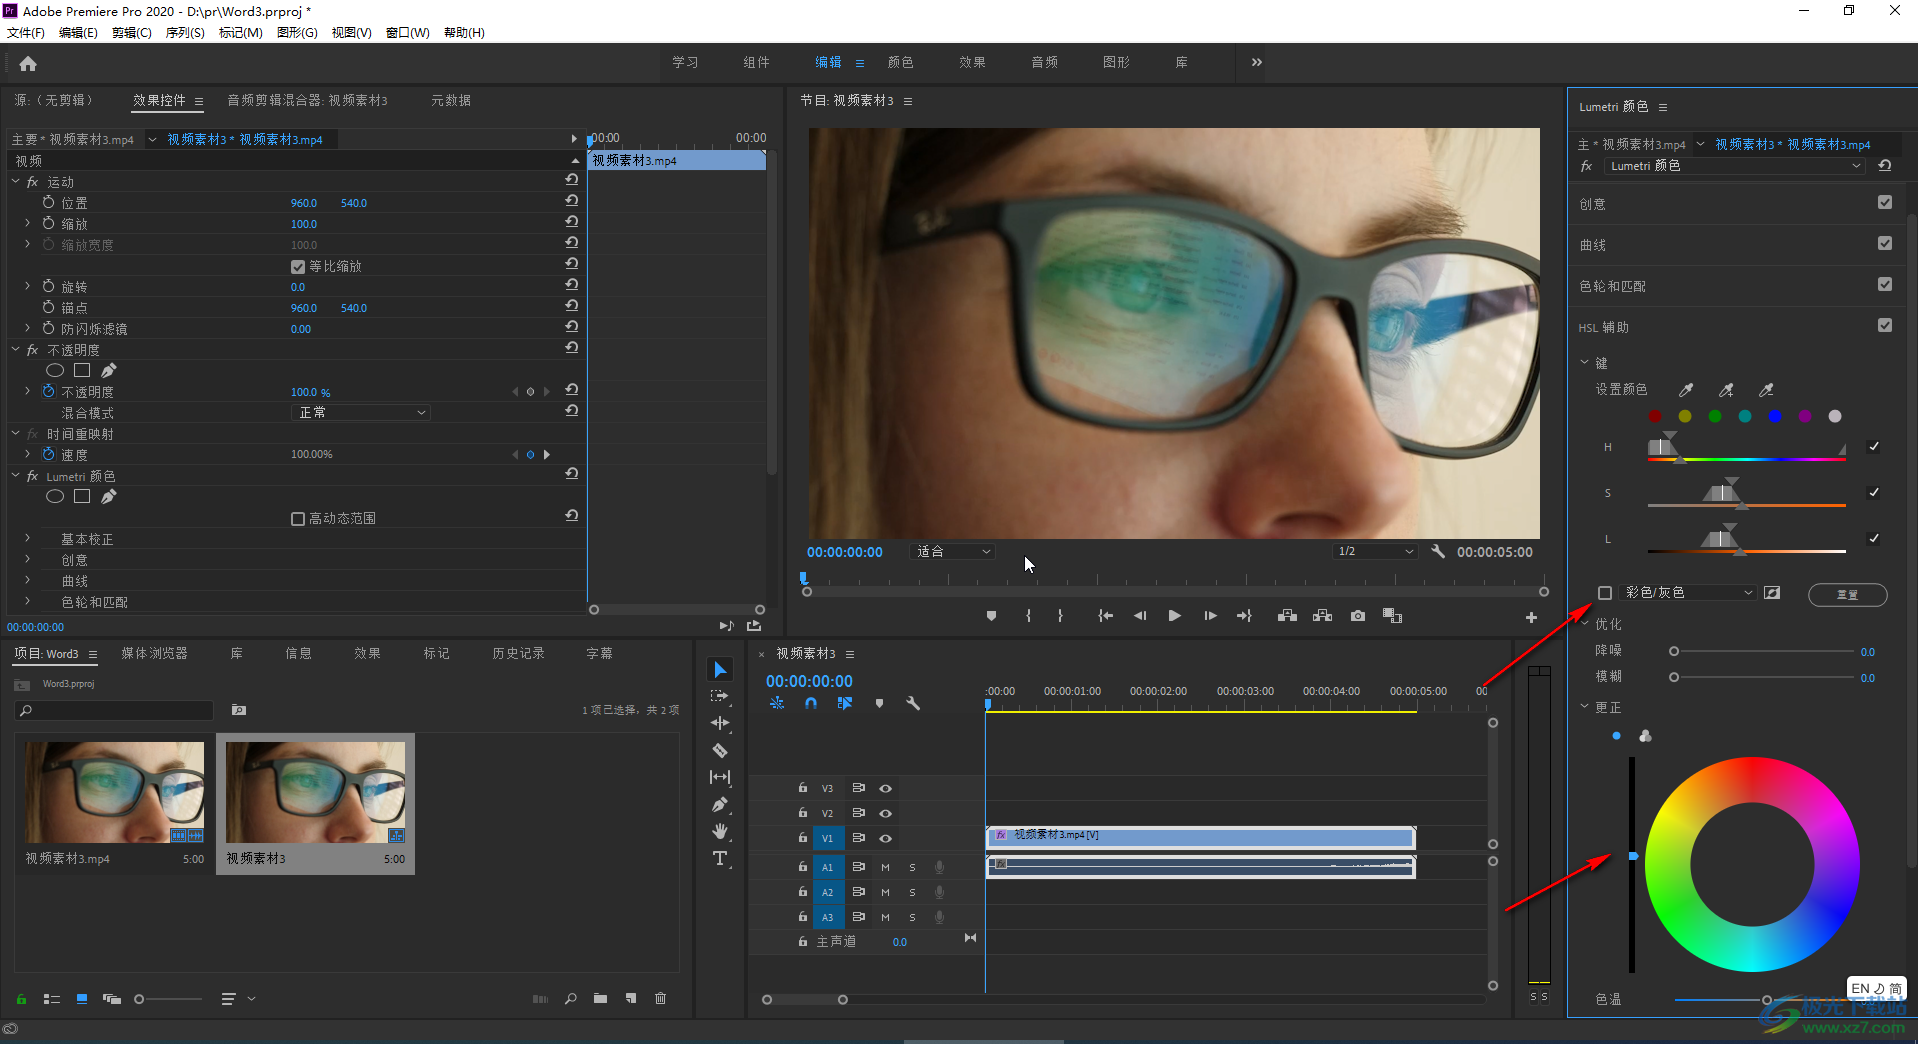The width and height of the screenshot is (1918, 1044).
Task: Open the Sequence menu
Action: click(x=185, y=32)
